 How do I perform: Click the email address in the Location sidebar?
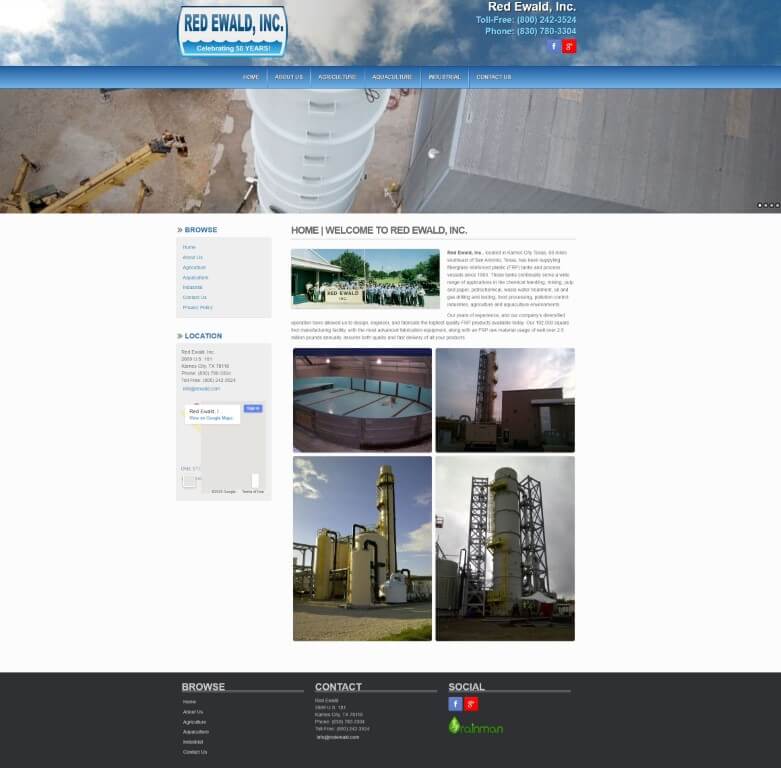click(x=201, y=388)
